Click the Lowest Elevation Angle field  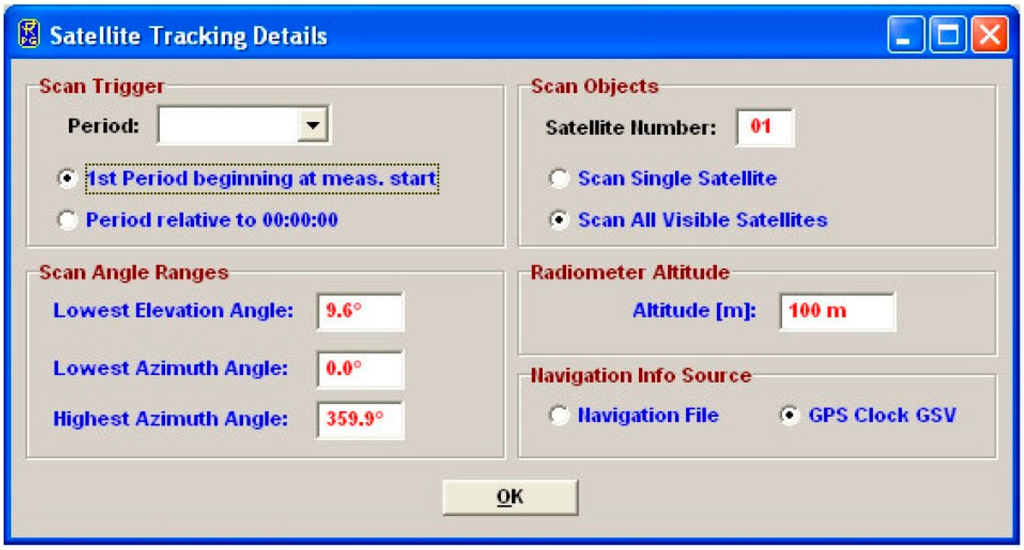360,312
